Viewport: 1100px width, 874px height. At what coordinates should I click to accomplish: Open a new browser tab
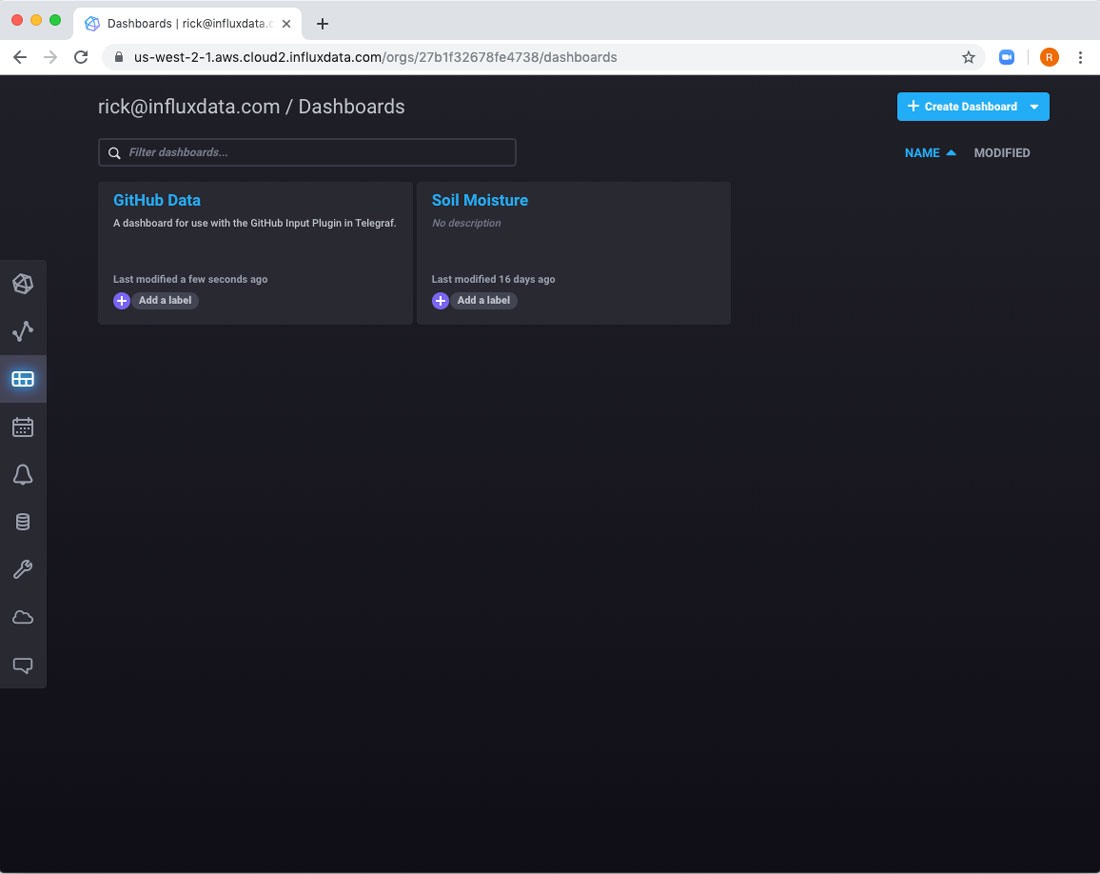[x=322, y=24]
